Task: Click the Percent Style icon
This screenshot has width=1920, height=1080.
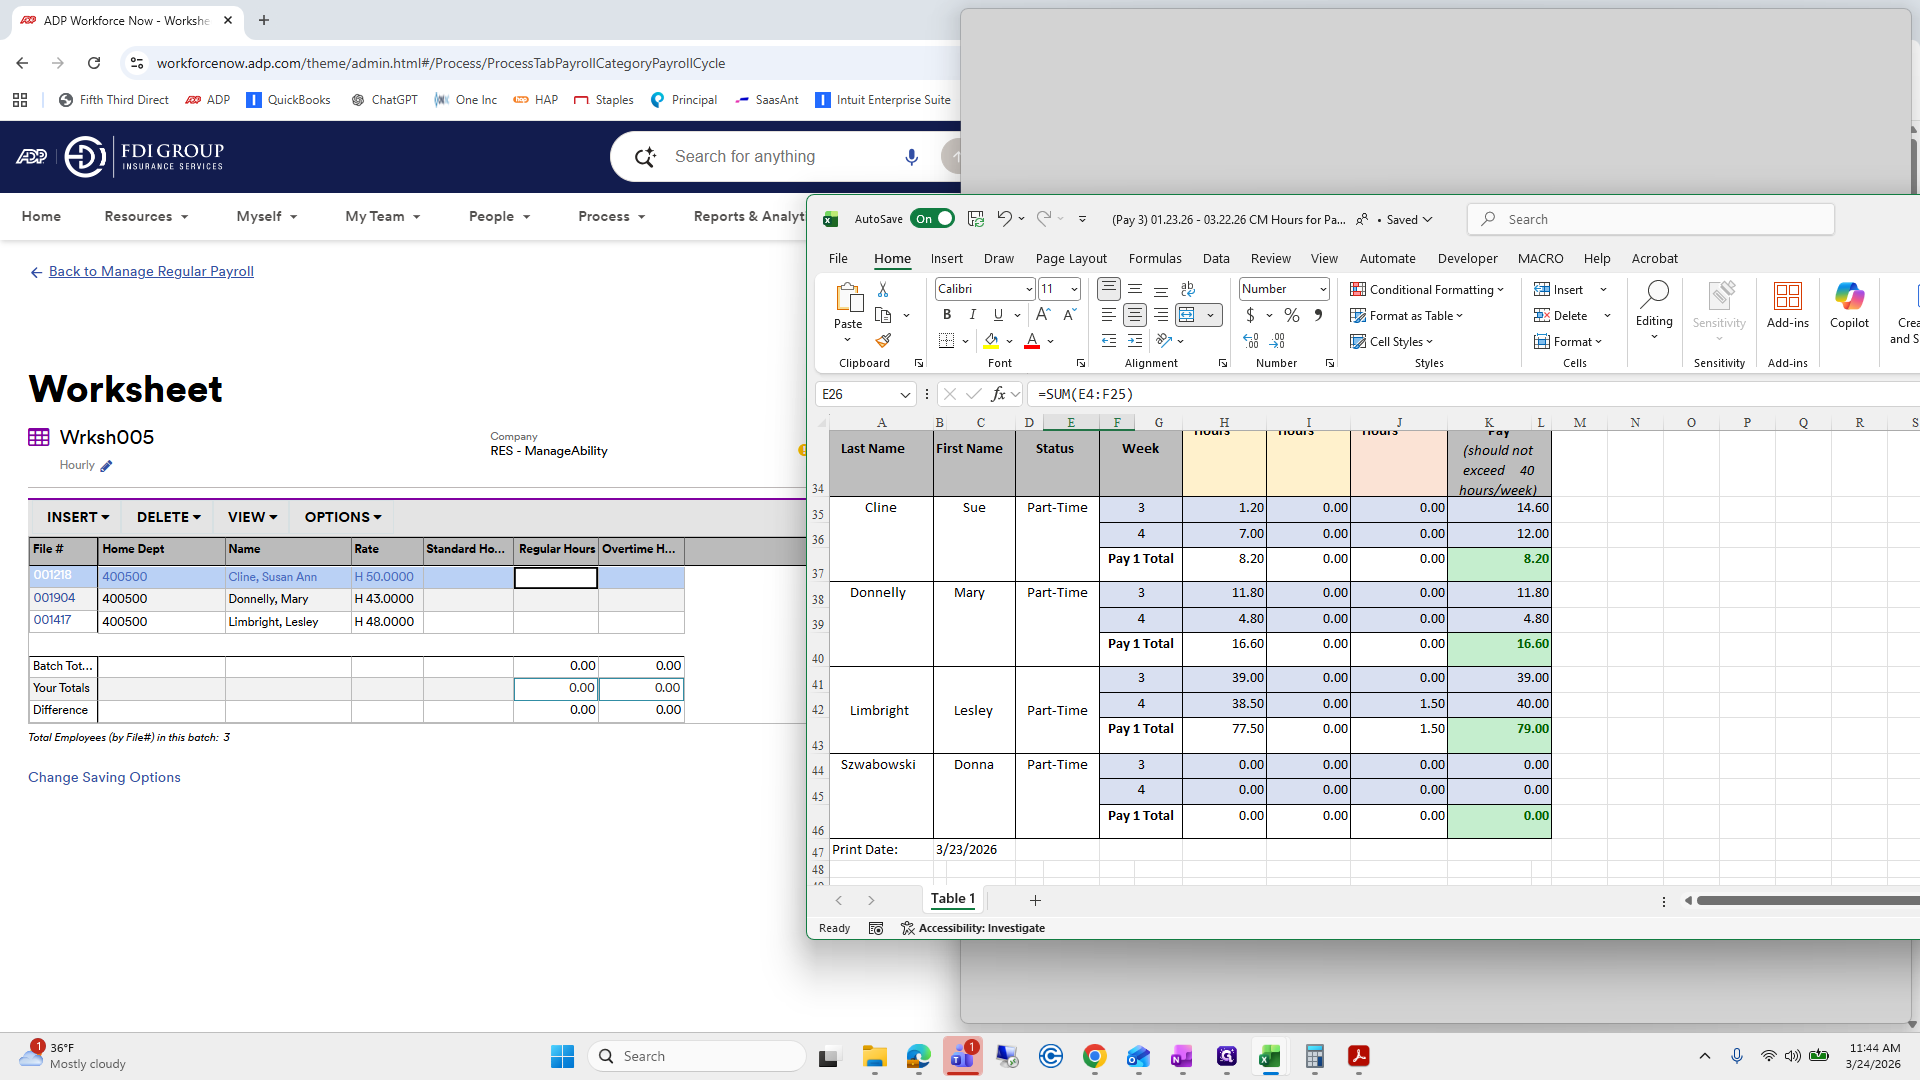Action: pos(1292,315)
